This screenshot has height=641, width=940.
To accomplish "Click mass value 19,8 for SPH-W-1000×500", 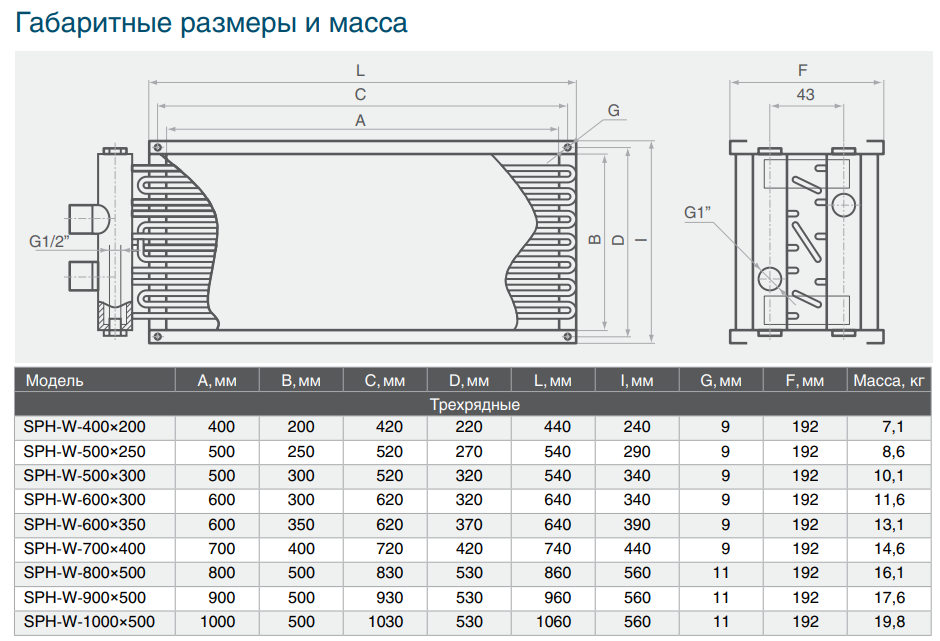I will pos(889,622).
